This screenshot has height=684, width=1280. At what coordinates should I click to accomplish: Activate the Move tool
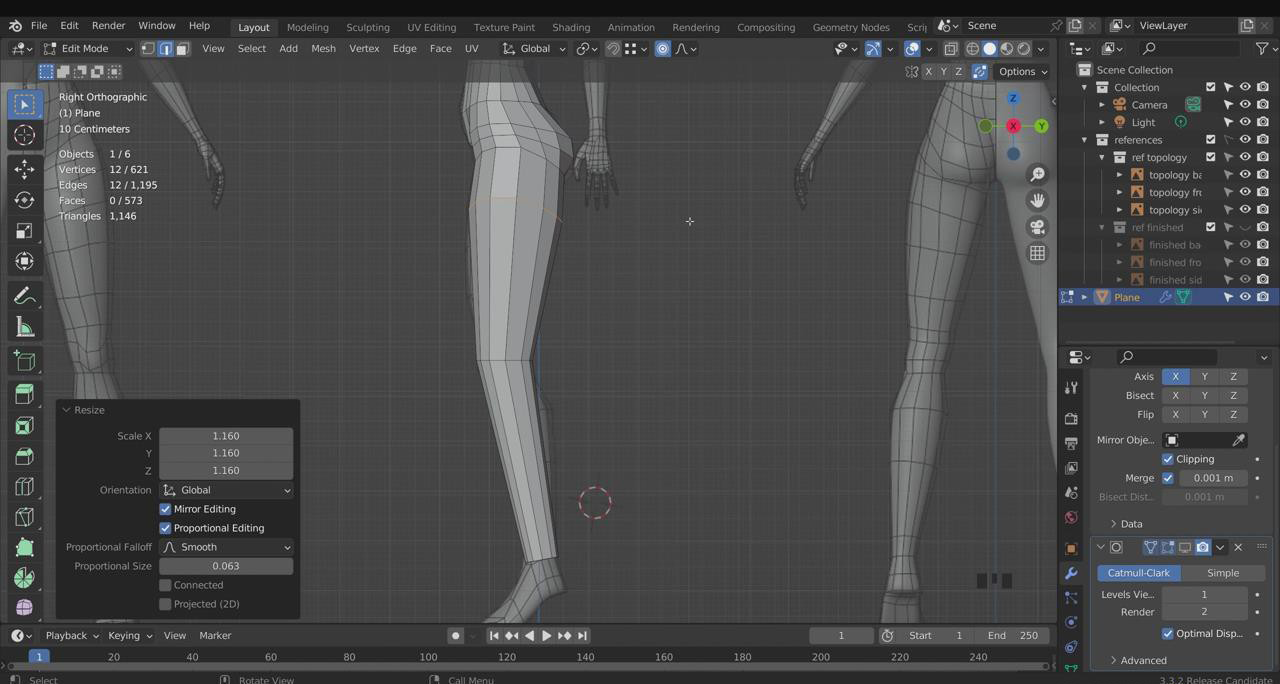[x=25, y=170]
